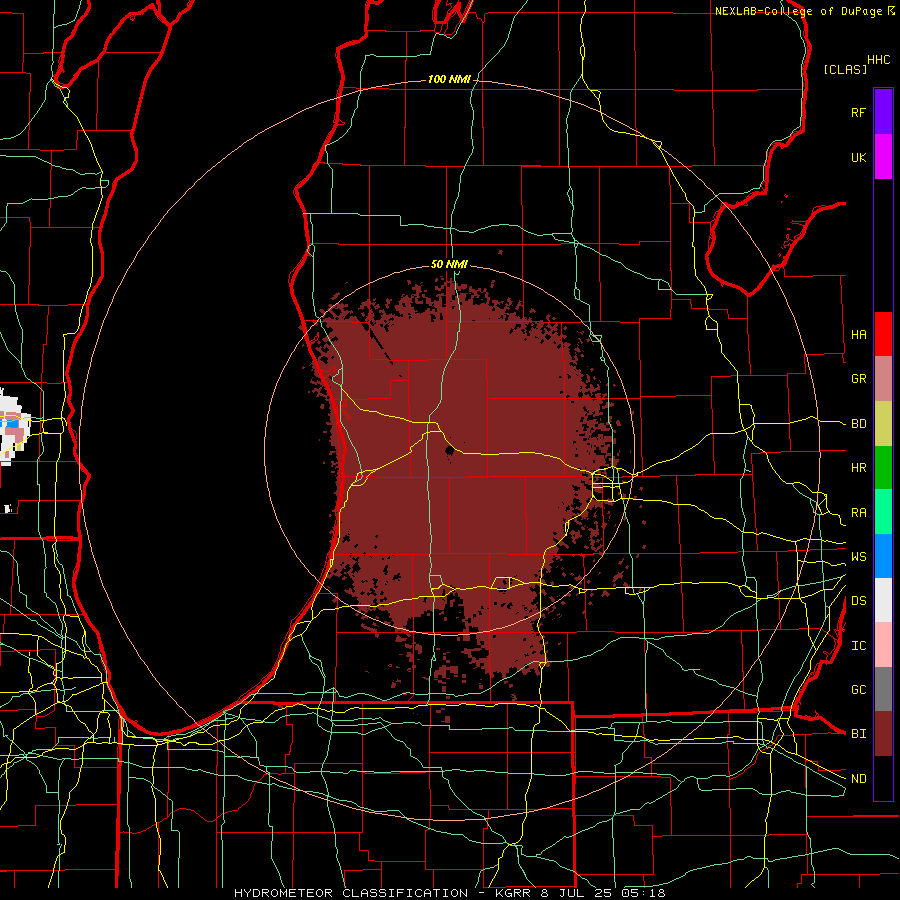The height and width of the screenshot is (900, 900).
Task: Click the GR pinkish legend swatch
Action: tap(883, 379)
